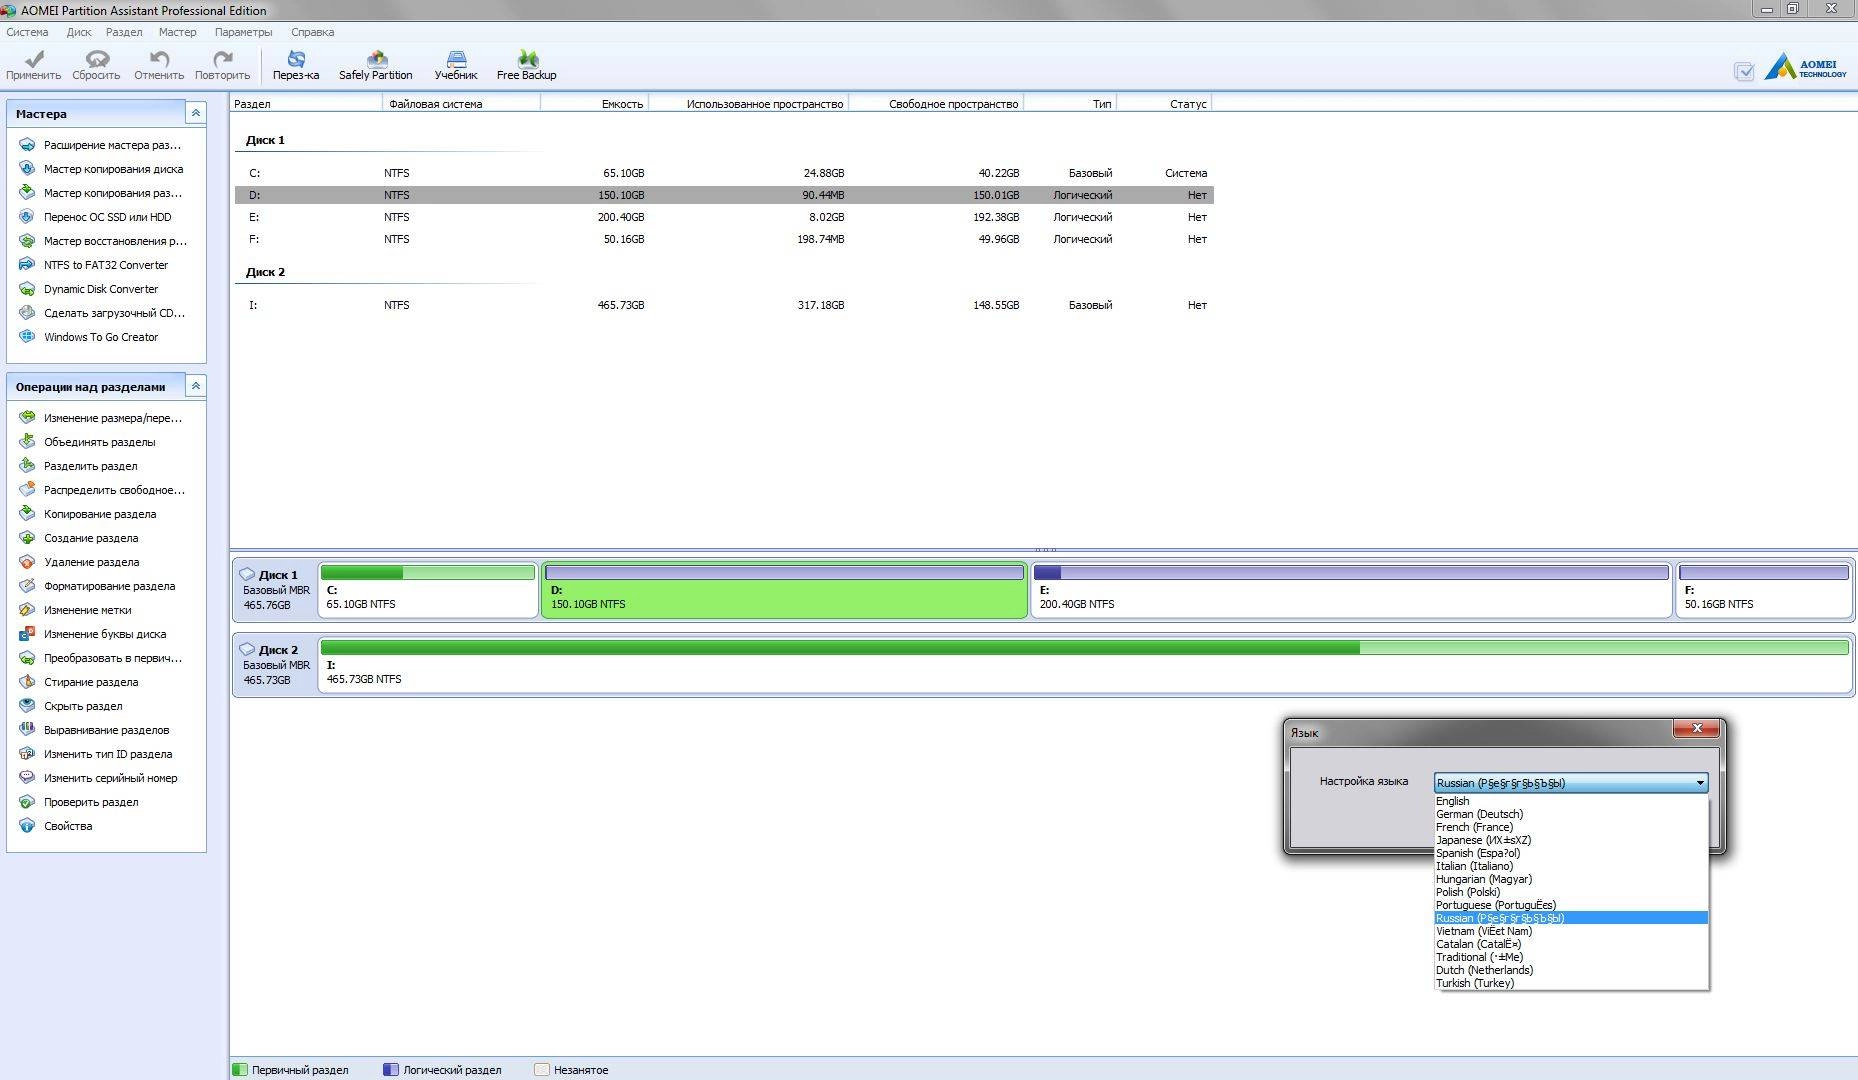This screenshot has width=1858, height=1080.
Task: Sort by Свободное пространство column header
Action: click(x=936, y=104)
